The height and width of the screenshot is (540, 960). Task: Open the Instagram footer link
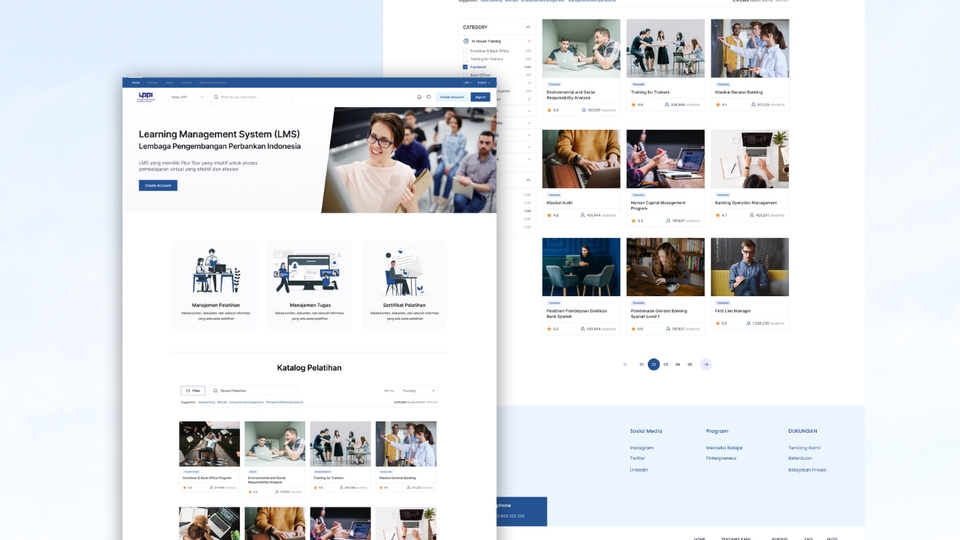tap(642, 448)
